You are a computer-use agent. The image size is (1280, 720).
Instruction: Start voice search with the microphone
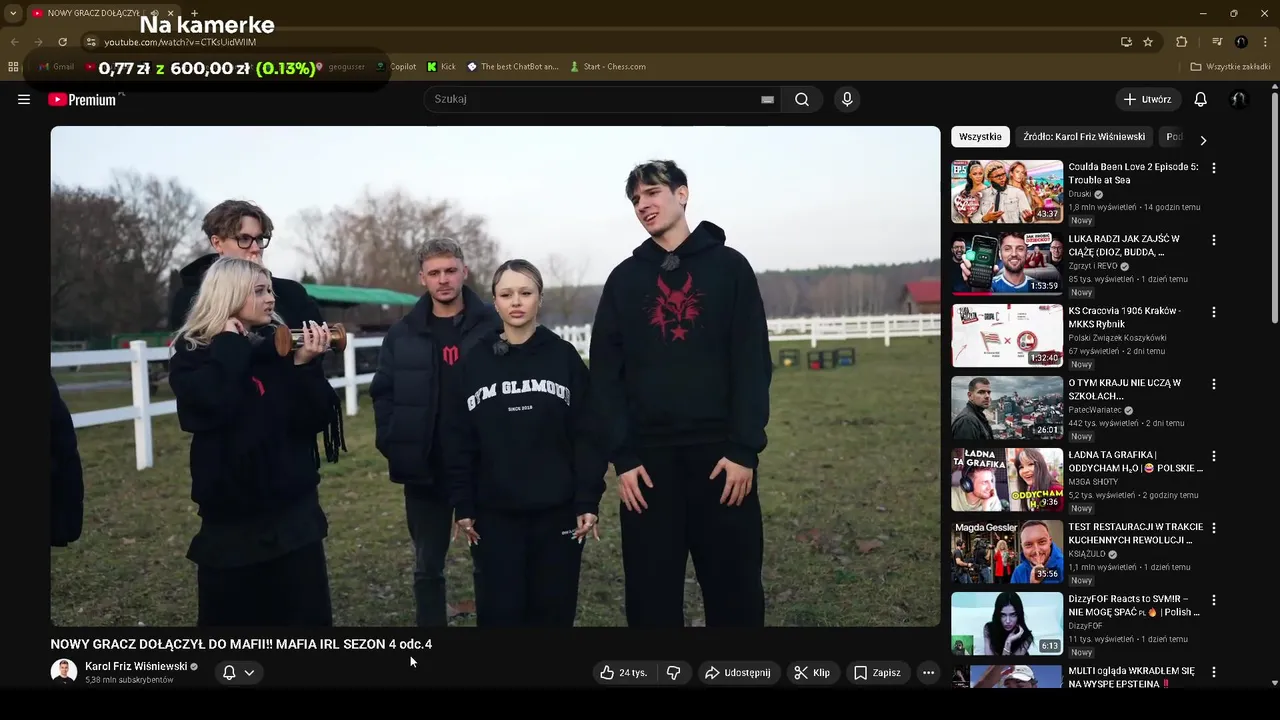(847, 99)
